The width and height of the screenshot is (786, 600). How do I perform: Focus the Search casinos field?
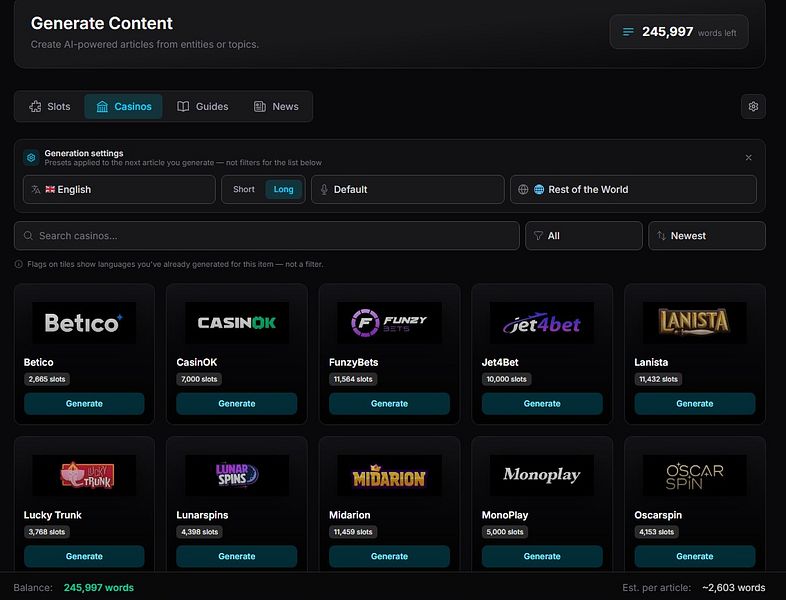267,236
